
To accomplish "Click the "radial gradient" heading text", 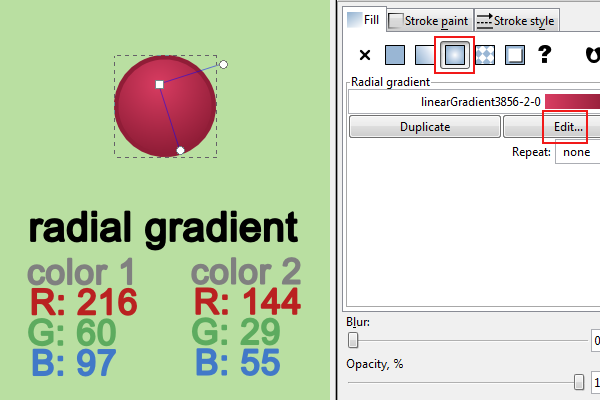I will [x=163, y=229].
